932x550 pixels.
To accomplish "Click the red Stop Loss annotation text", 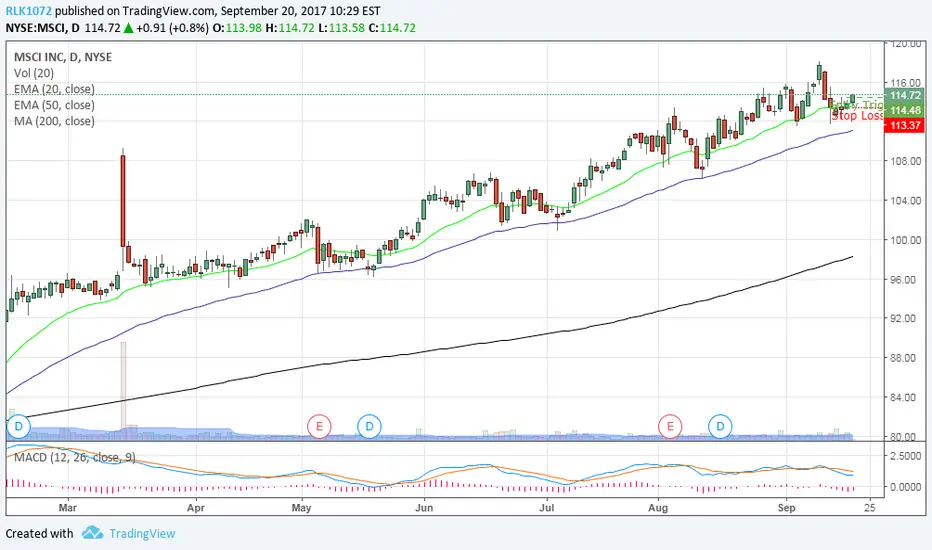I will (x=857, y=116).
